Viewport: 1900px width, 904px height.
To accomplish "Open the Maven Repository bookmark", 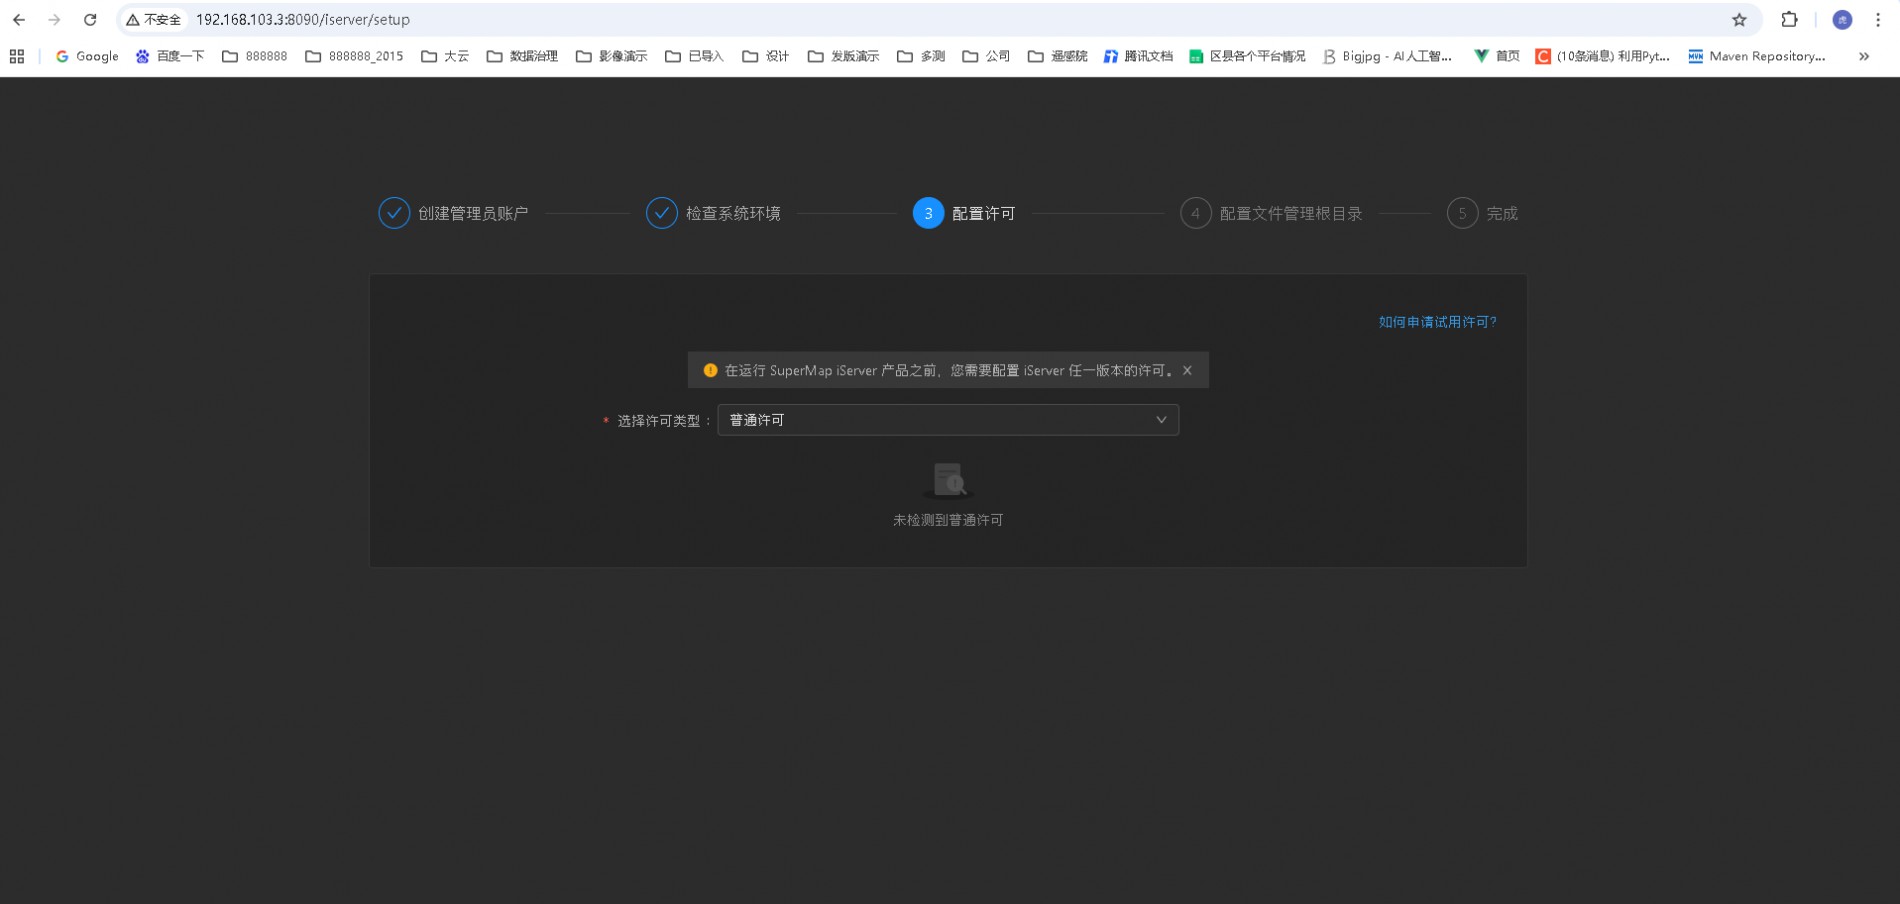I will click(x=1757, y=57).
